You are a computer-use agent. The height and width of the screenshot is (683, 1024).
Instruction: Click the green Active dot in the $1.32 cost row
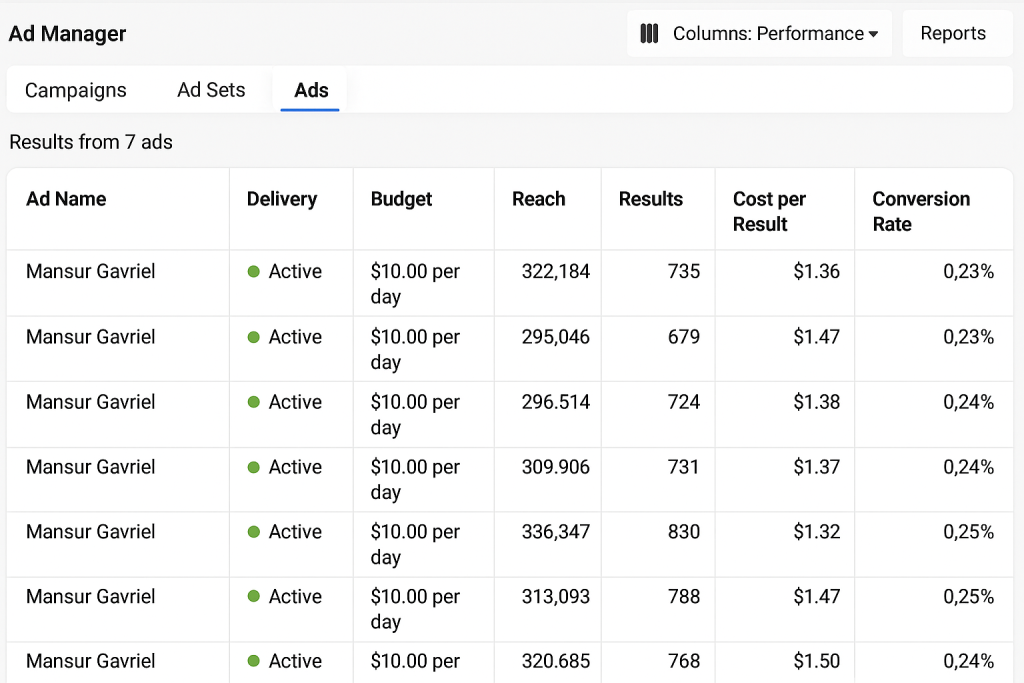(x=254, y=532)
